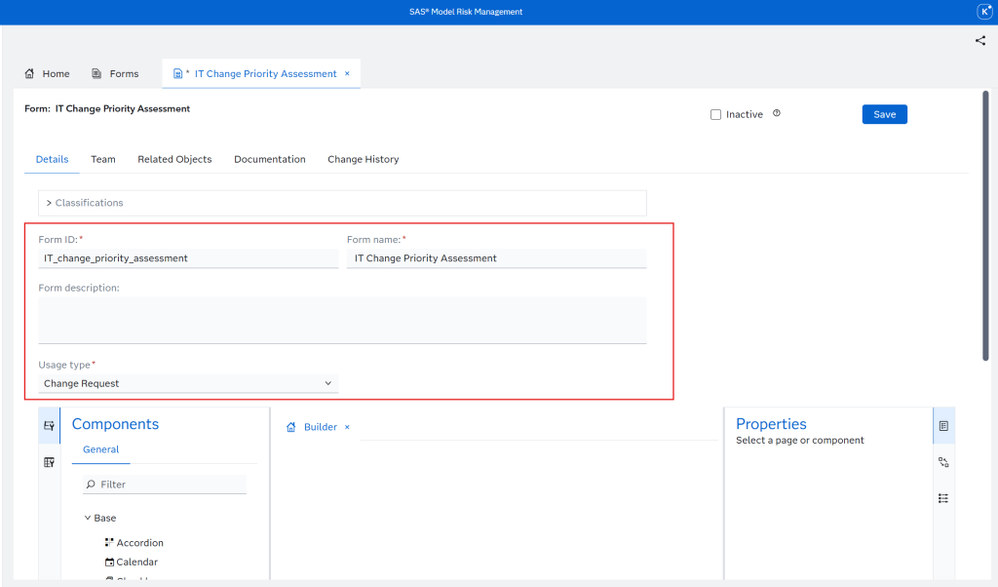Switch to the Details tab

[52, 159]
